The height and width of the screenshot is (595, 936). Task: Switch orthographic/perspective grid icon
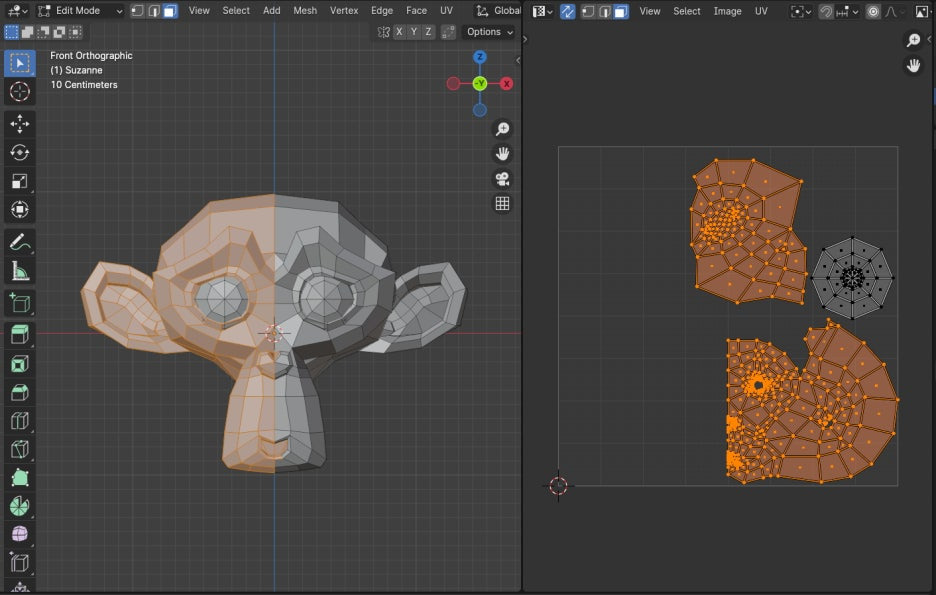(503, 204)
